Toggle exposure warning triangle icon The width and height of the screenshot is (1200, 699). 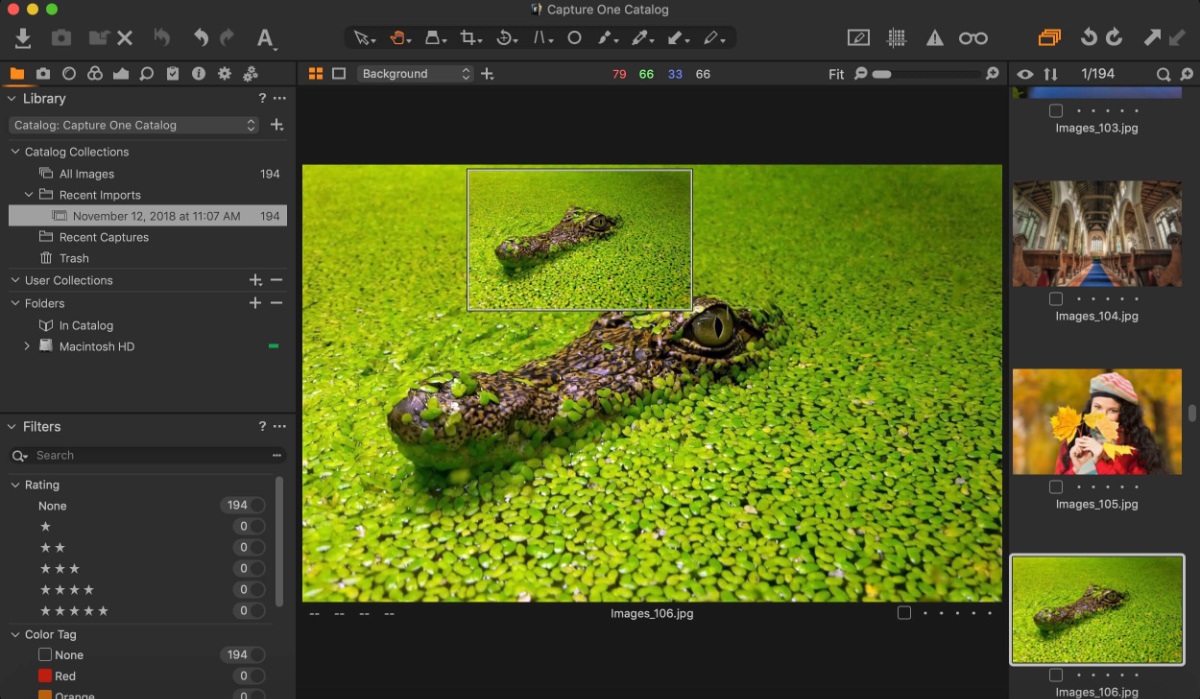point(934,38)
